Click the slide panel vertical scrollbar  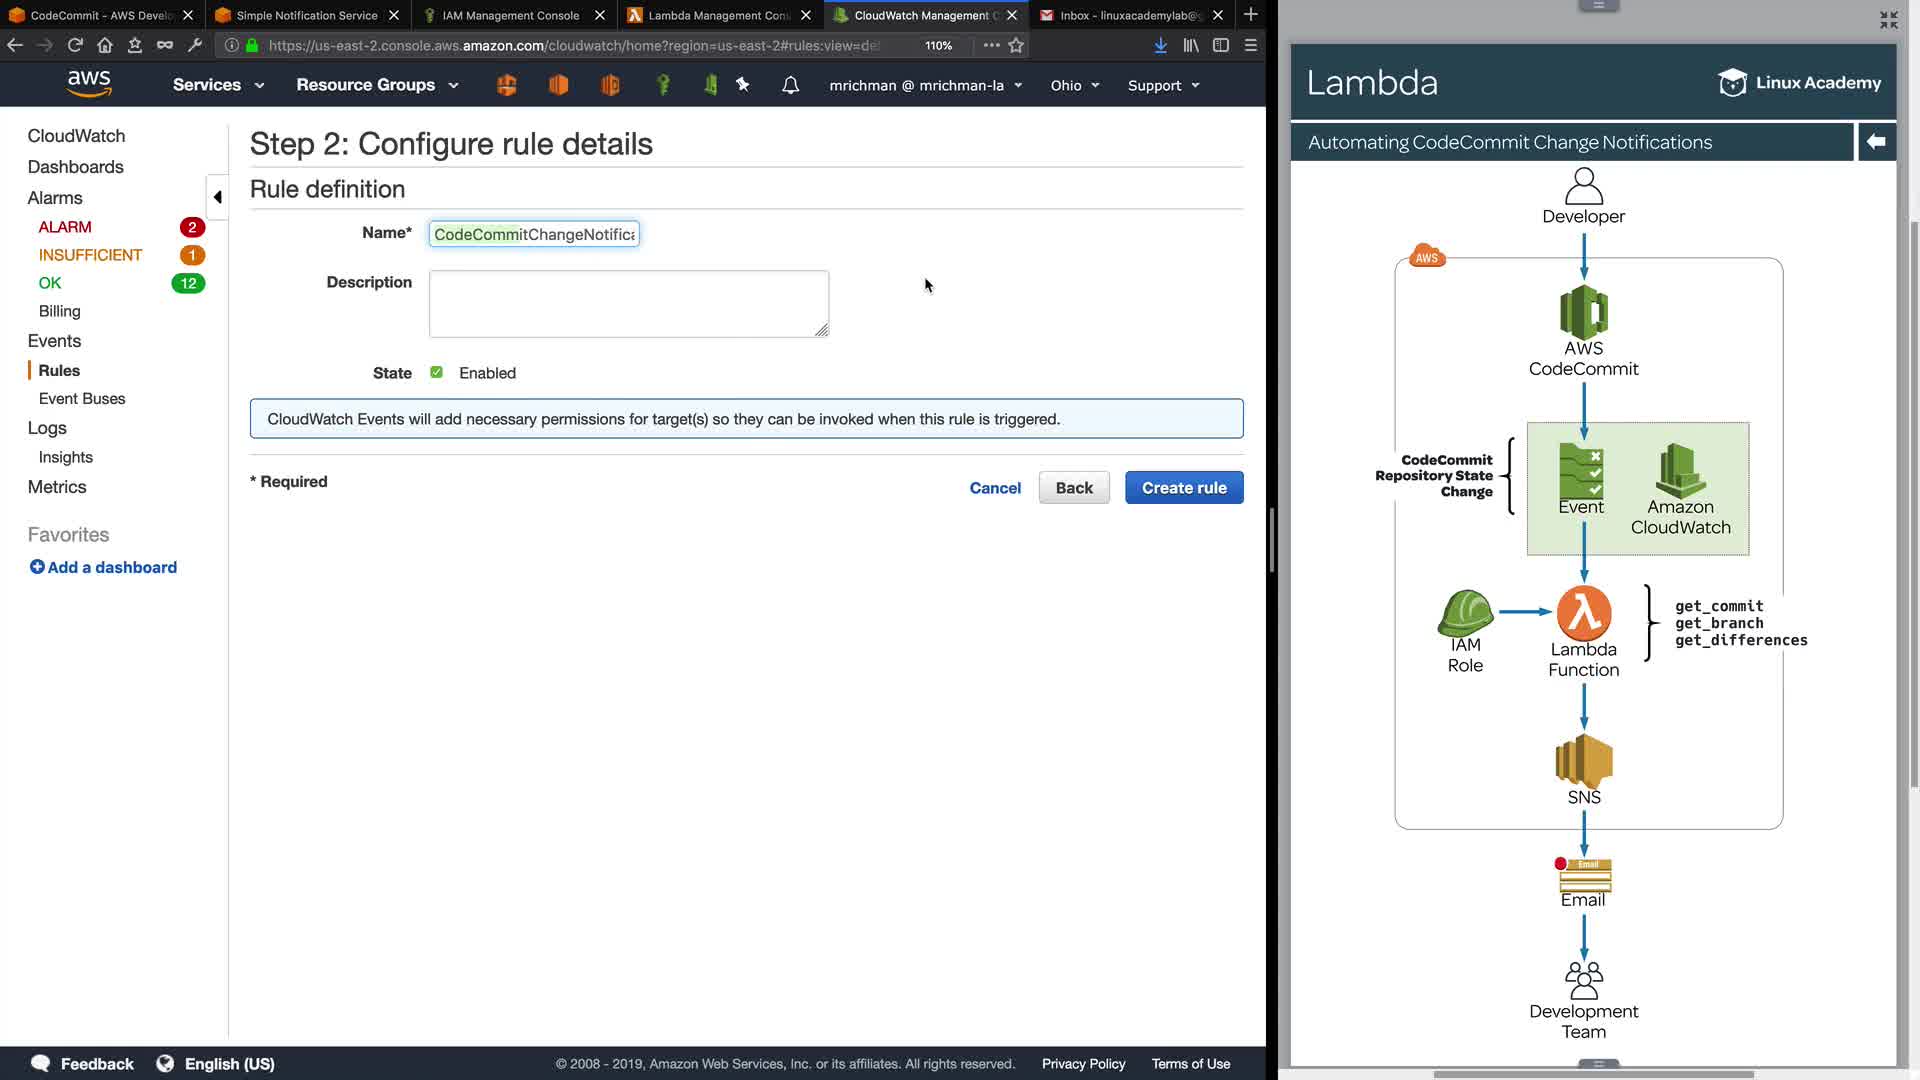(x=1914, y=500)
